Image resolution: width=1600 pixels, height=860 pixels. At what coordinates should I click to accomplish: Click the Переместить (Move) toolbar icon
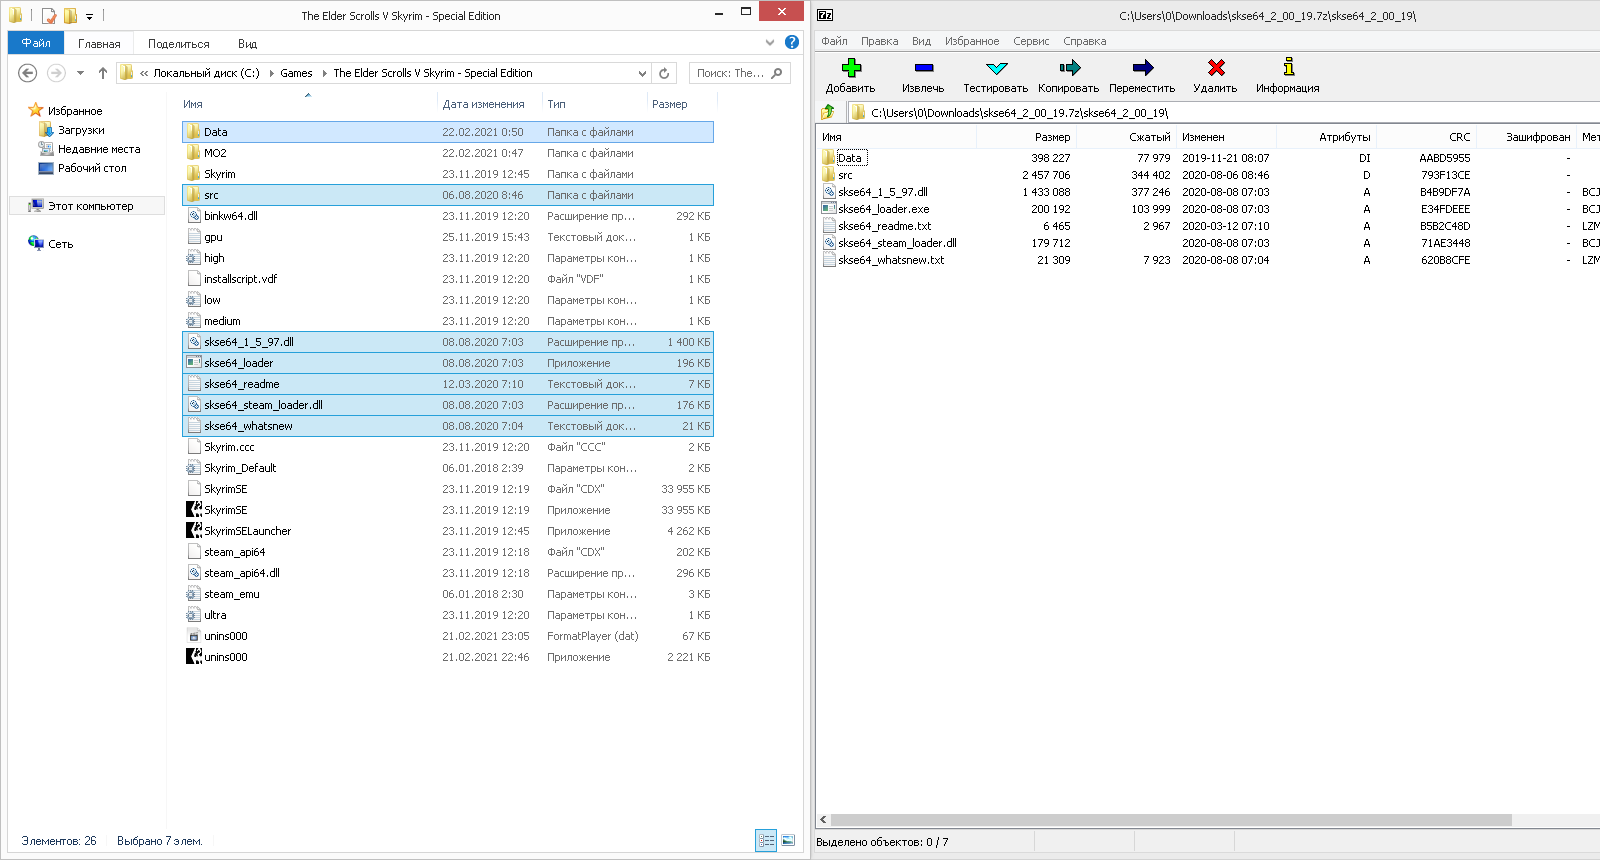1143,68
